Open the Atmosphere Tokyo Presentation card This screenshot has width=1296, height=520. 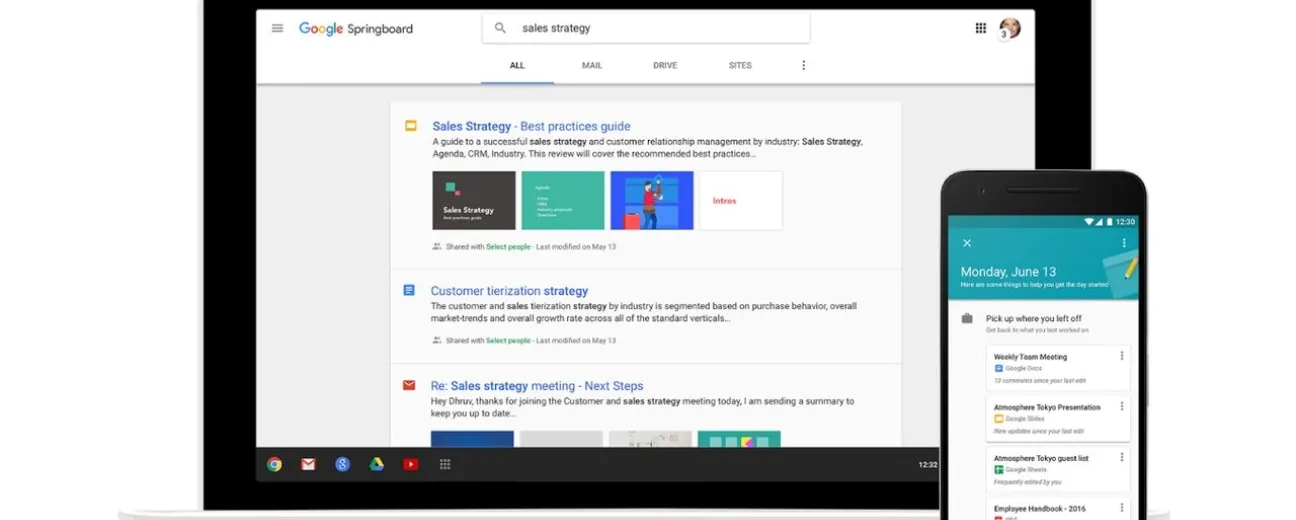(1058, 419)
